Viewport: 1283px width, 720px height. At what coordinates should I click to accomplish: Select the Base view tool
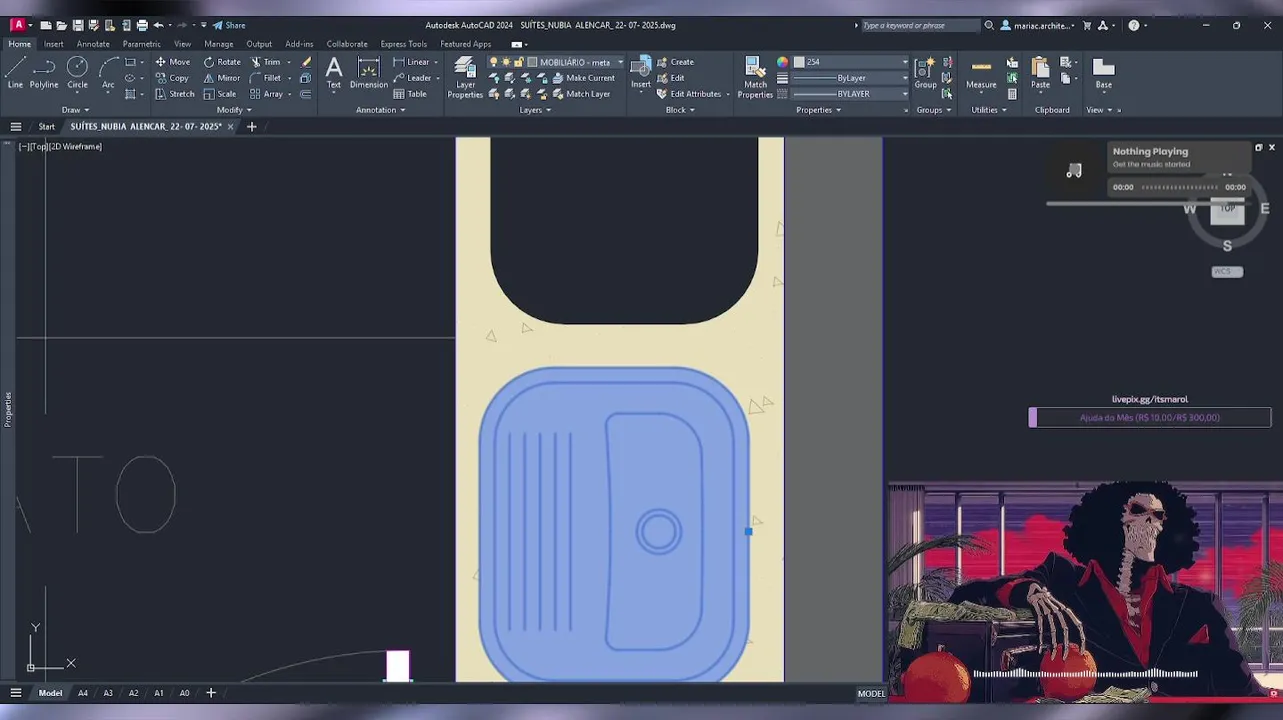coord(1103,73)
